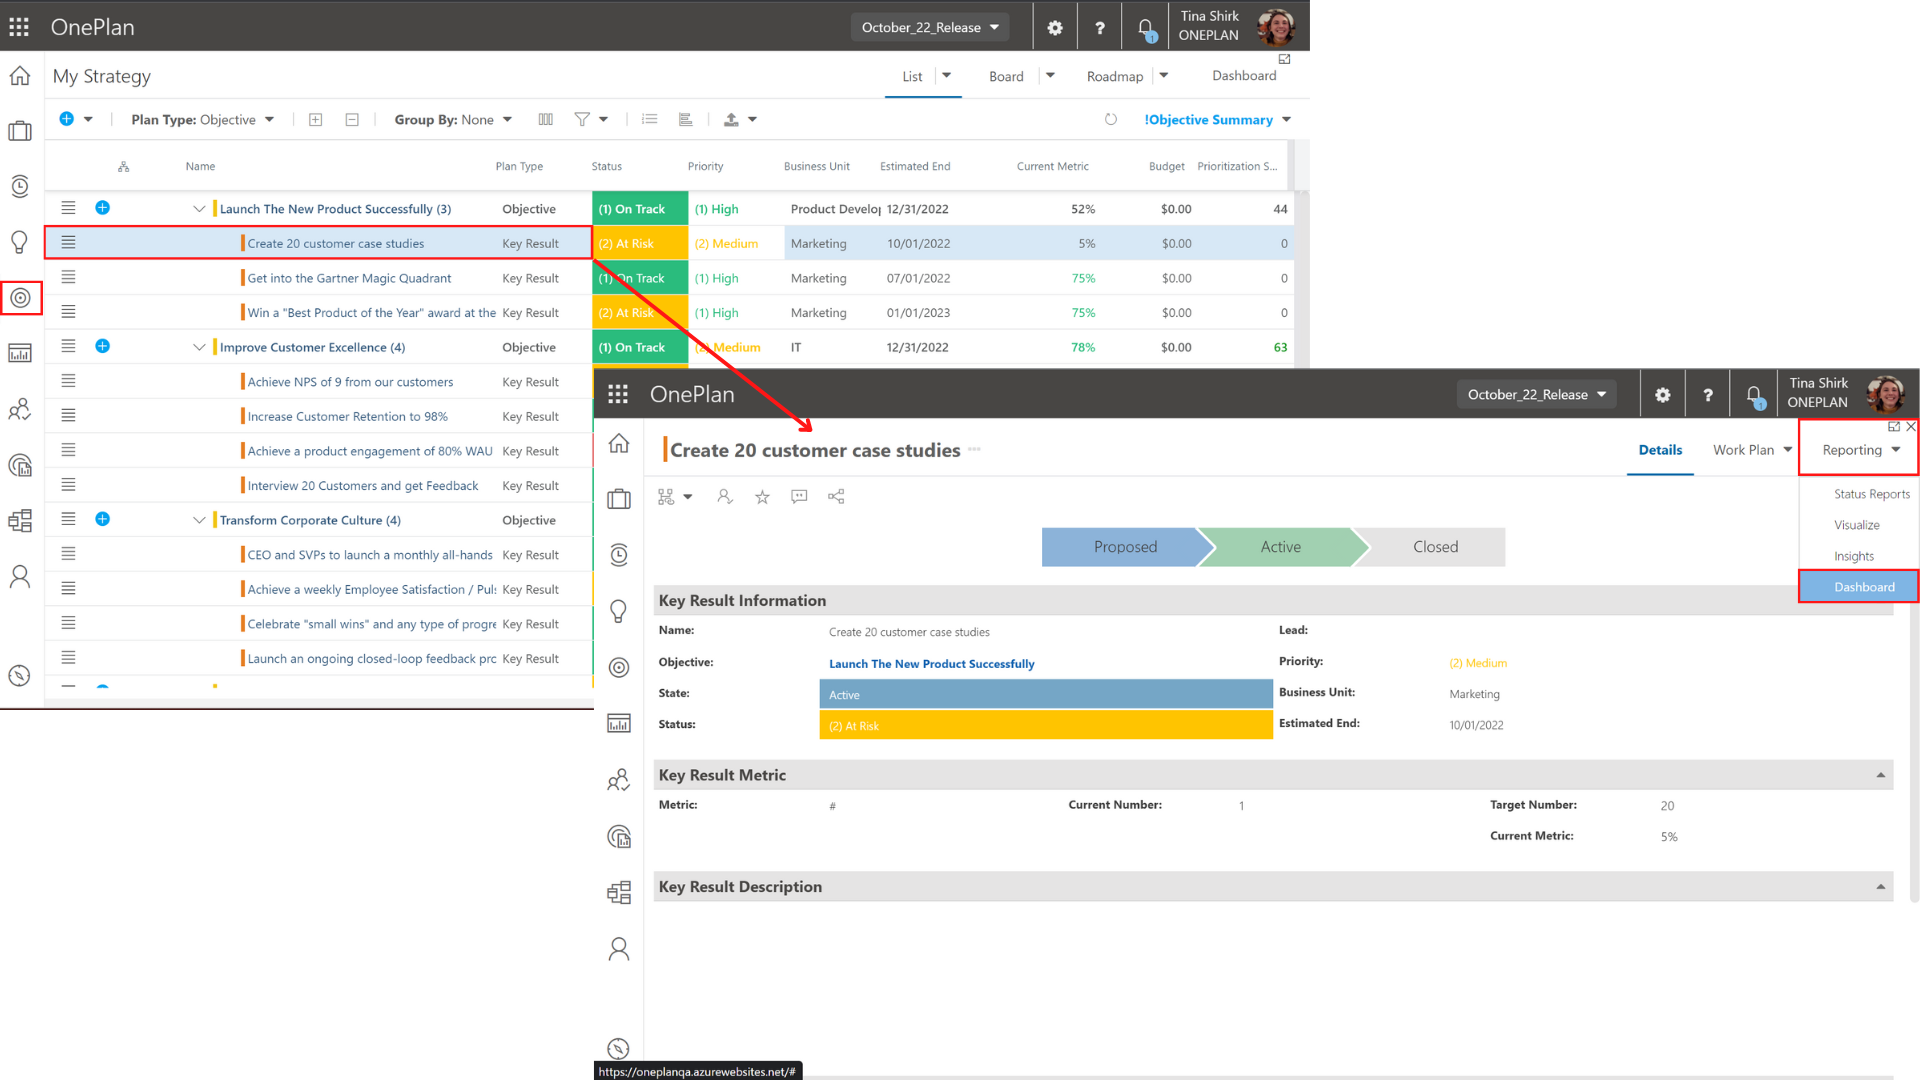This screenshot has height=1080, width=1920.
Task: Choose Insights in Reporting menu
Action: point(1853,556)
